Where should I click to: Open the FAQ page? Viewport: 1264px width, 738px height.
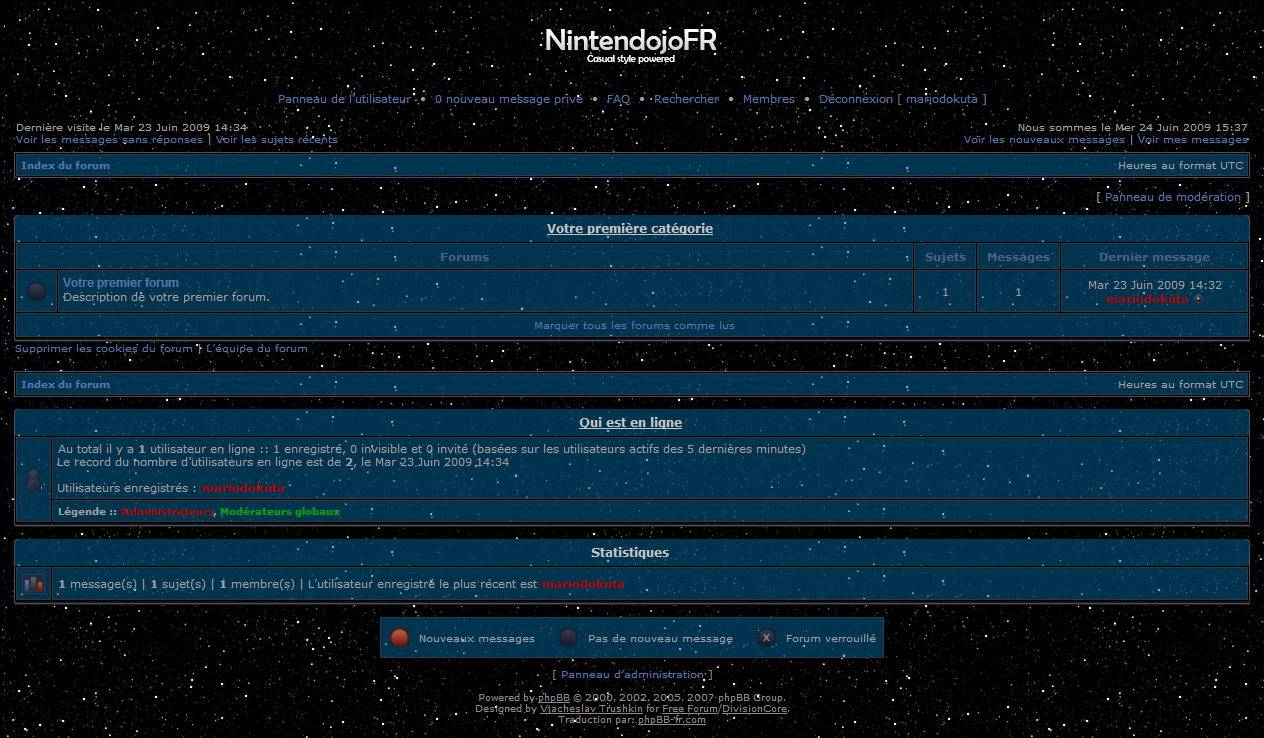click(x=618, y=99)
